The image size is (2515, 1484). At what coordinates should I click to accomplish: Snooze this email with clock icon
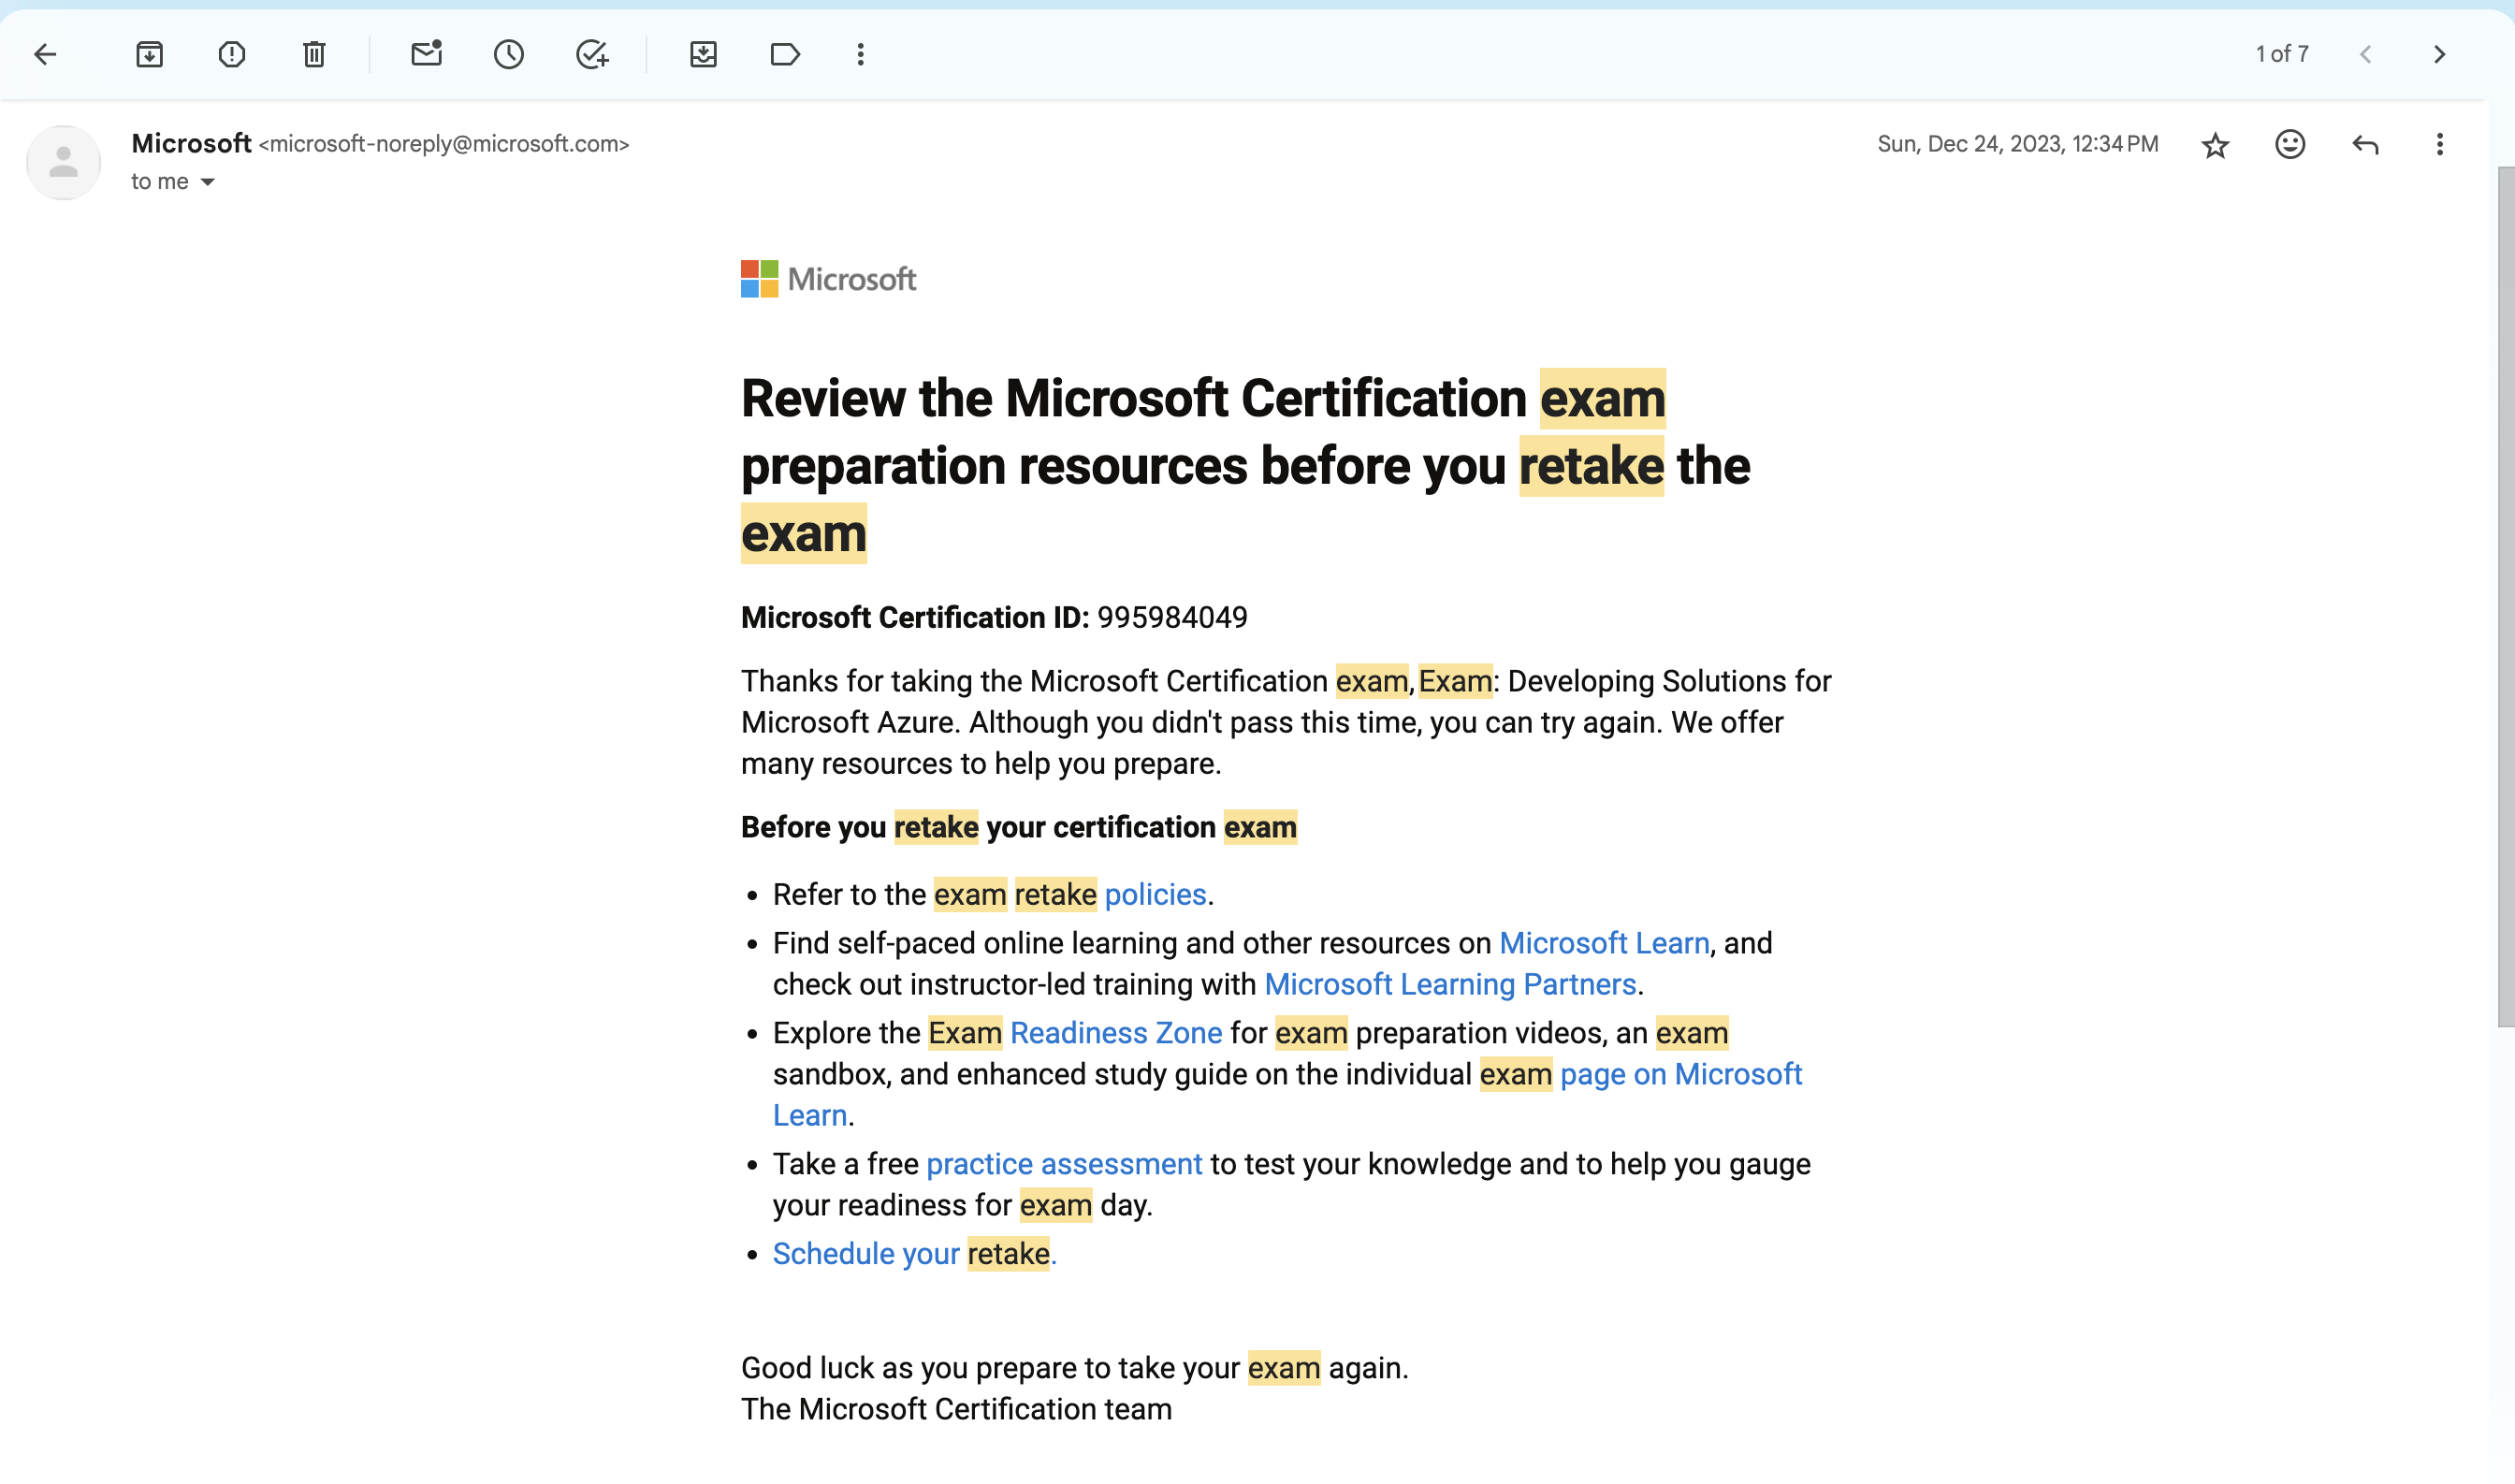[509, 54]
